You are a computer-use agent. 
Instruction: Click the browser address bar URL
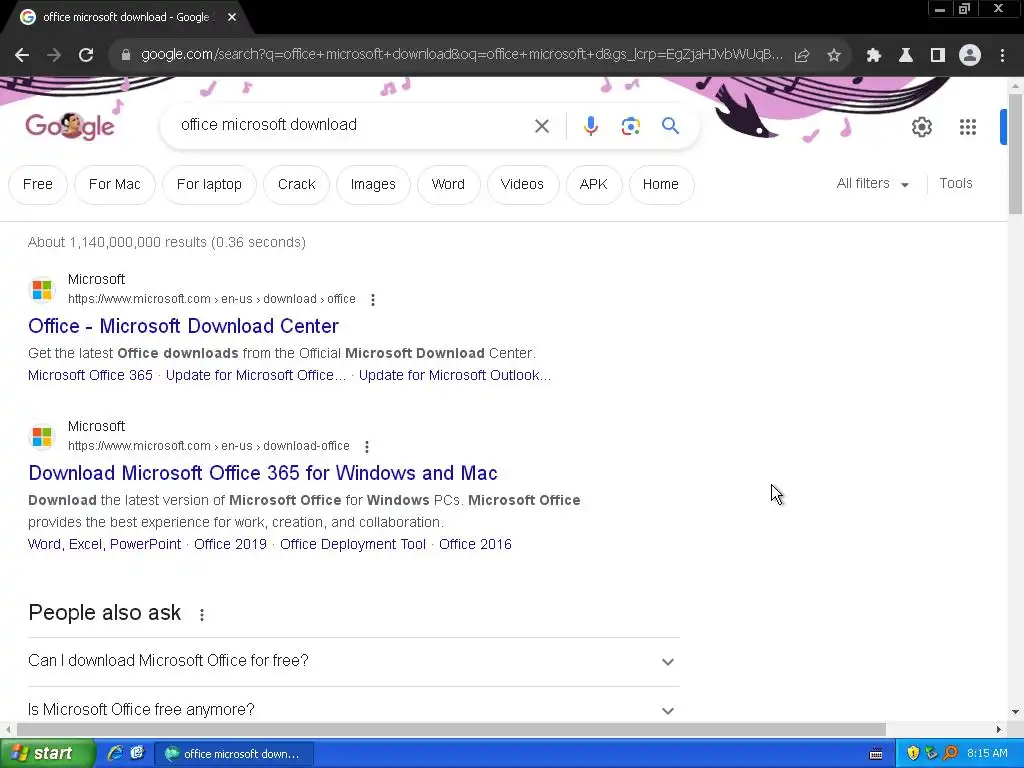(x=461, y=55)
